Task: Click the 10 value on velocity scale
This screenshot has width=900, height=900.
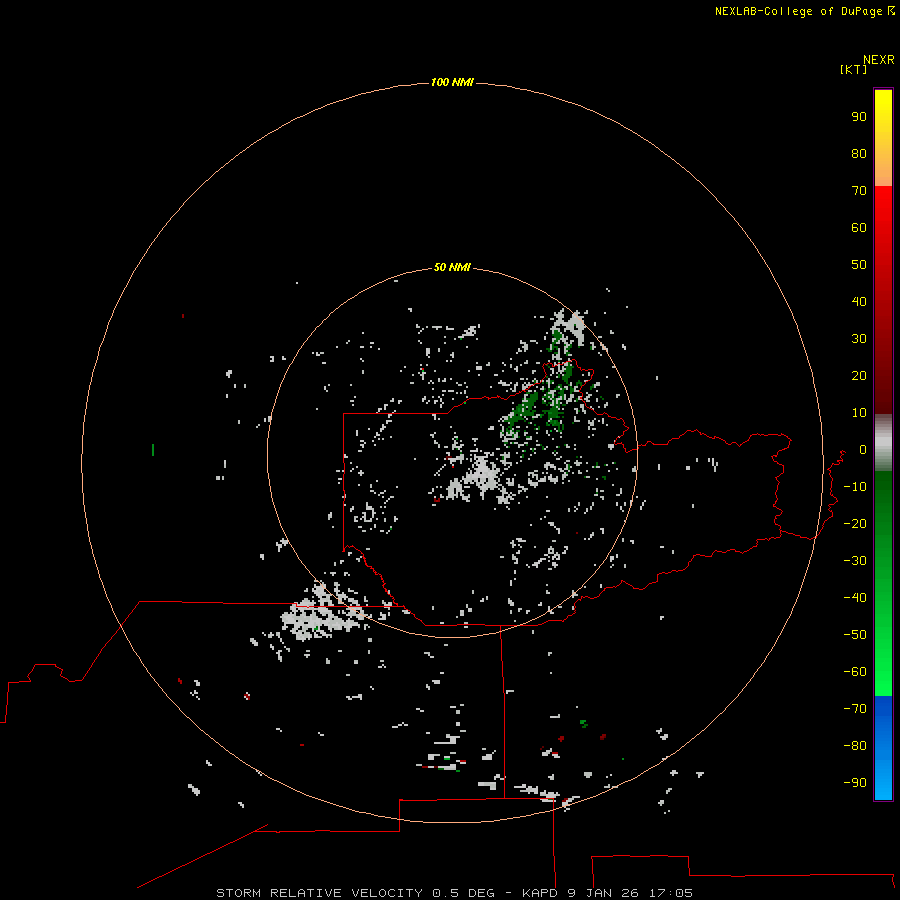Action: (x=859, y=413)
